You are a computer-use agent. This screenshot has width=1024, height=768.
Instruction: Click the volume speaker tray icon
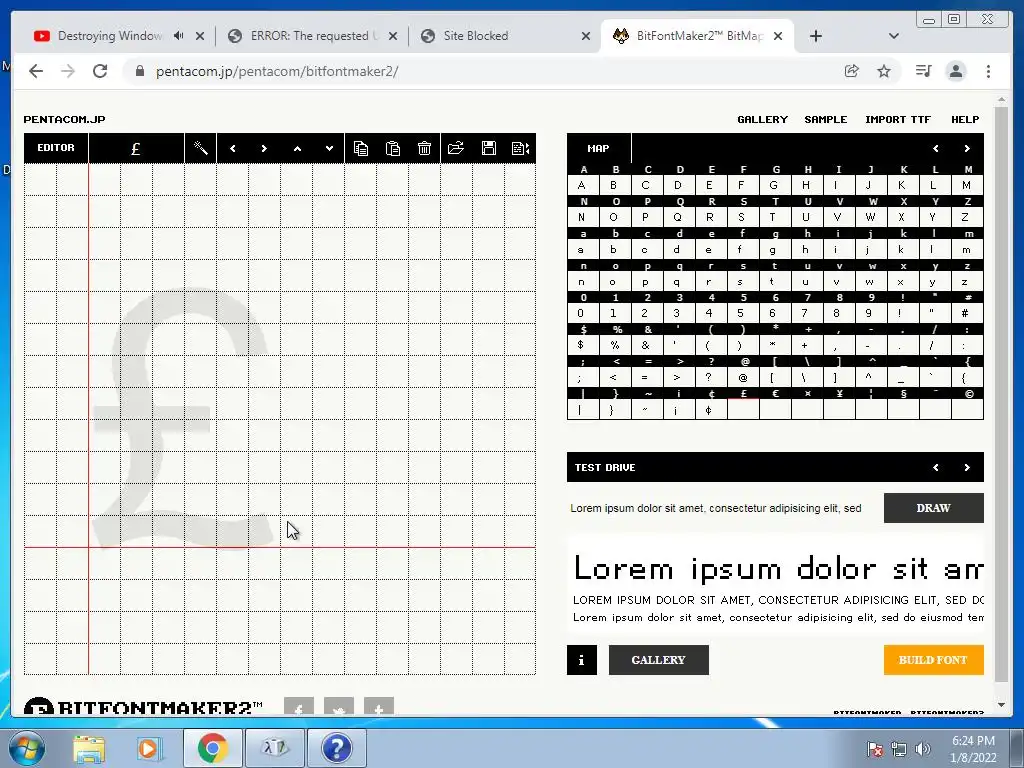[922, 749]
